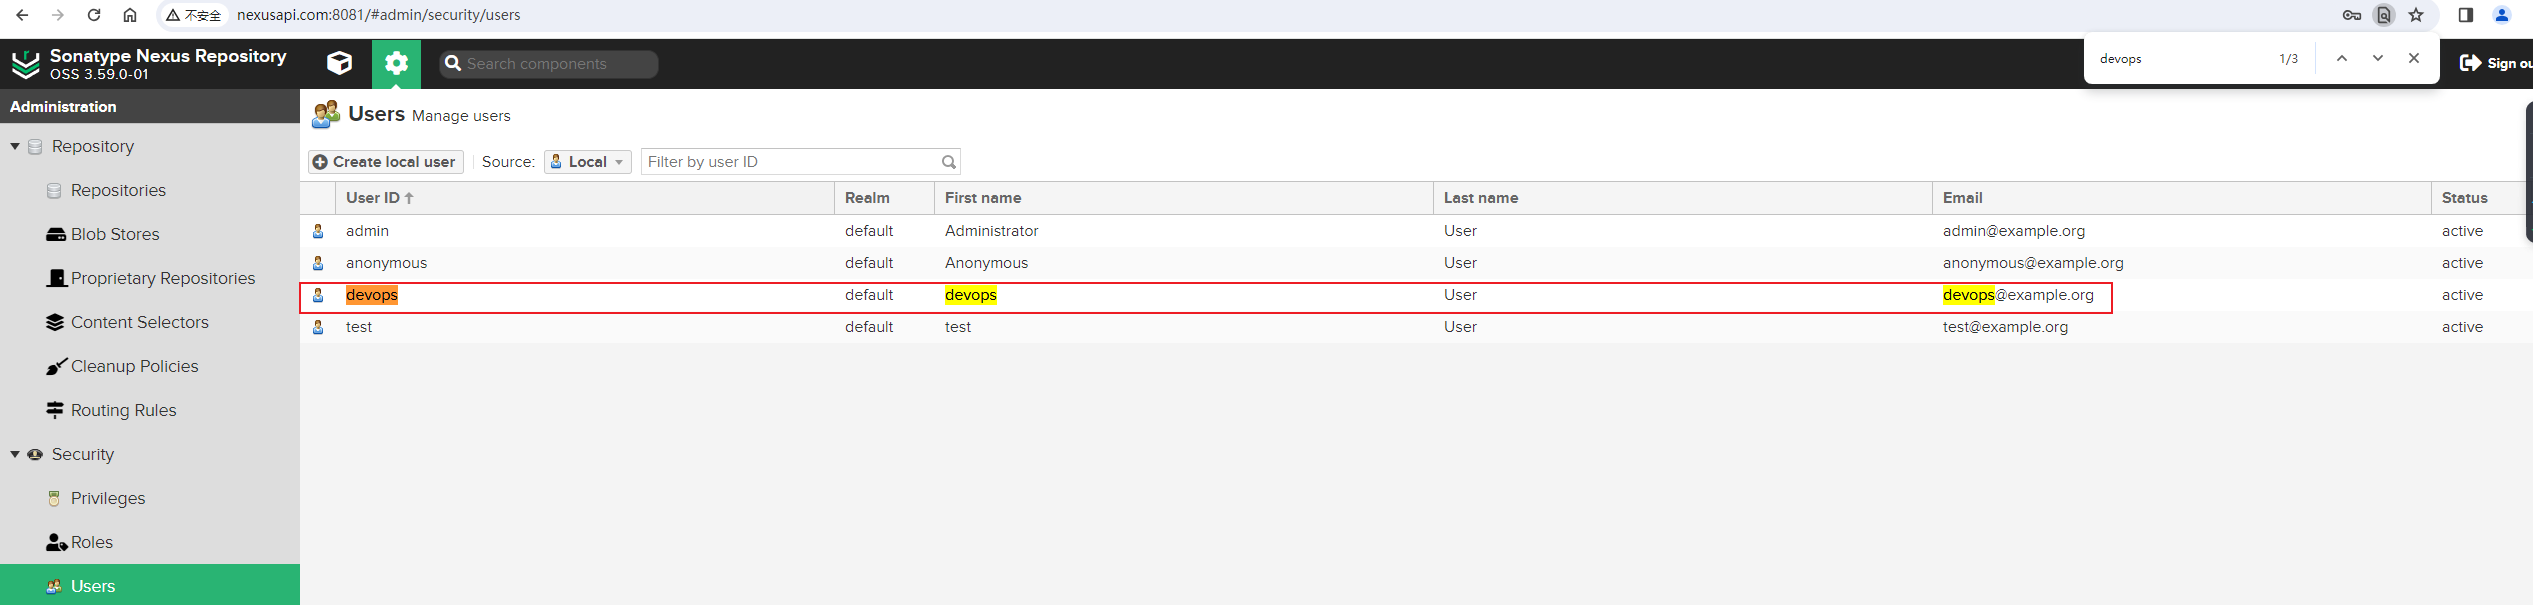
Task: Open Cleanup Policies in the sidebar
Action: (x=135, y=366)
